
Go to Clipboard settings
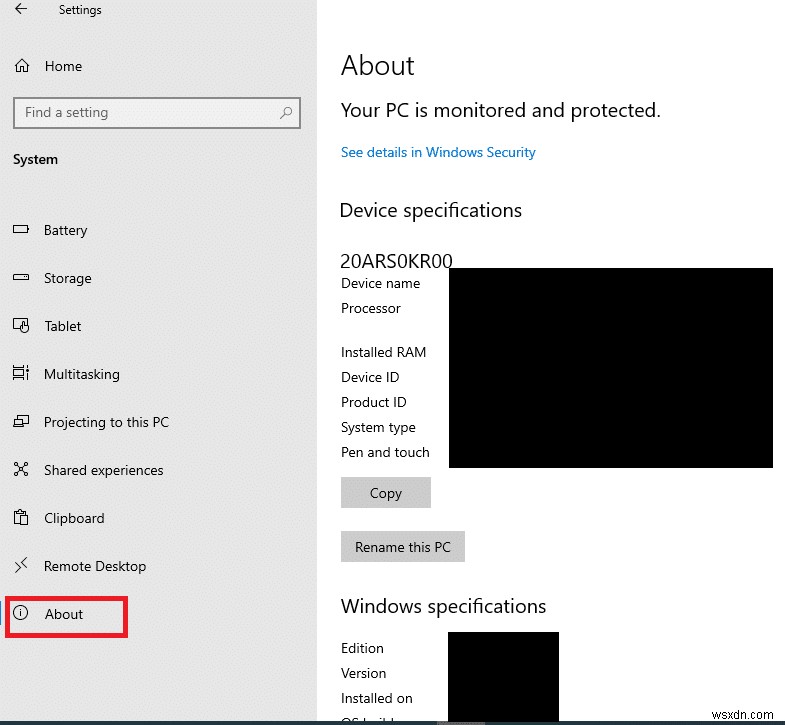point(74,518)
